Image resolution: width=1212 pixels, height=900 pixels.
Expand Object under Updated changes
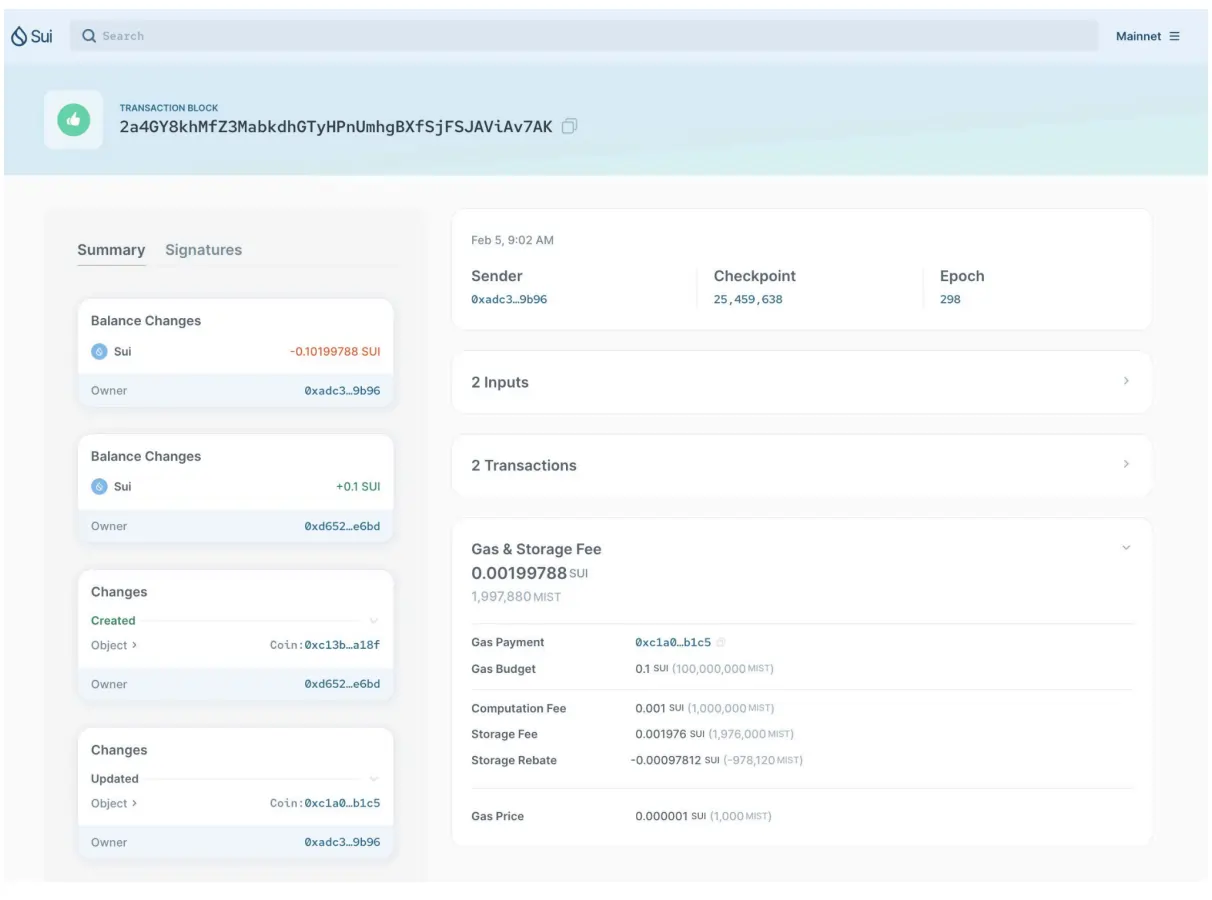tap(114, 803)
